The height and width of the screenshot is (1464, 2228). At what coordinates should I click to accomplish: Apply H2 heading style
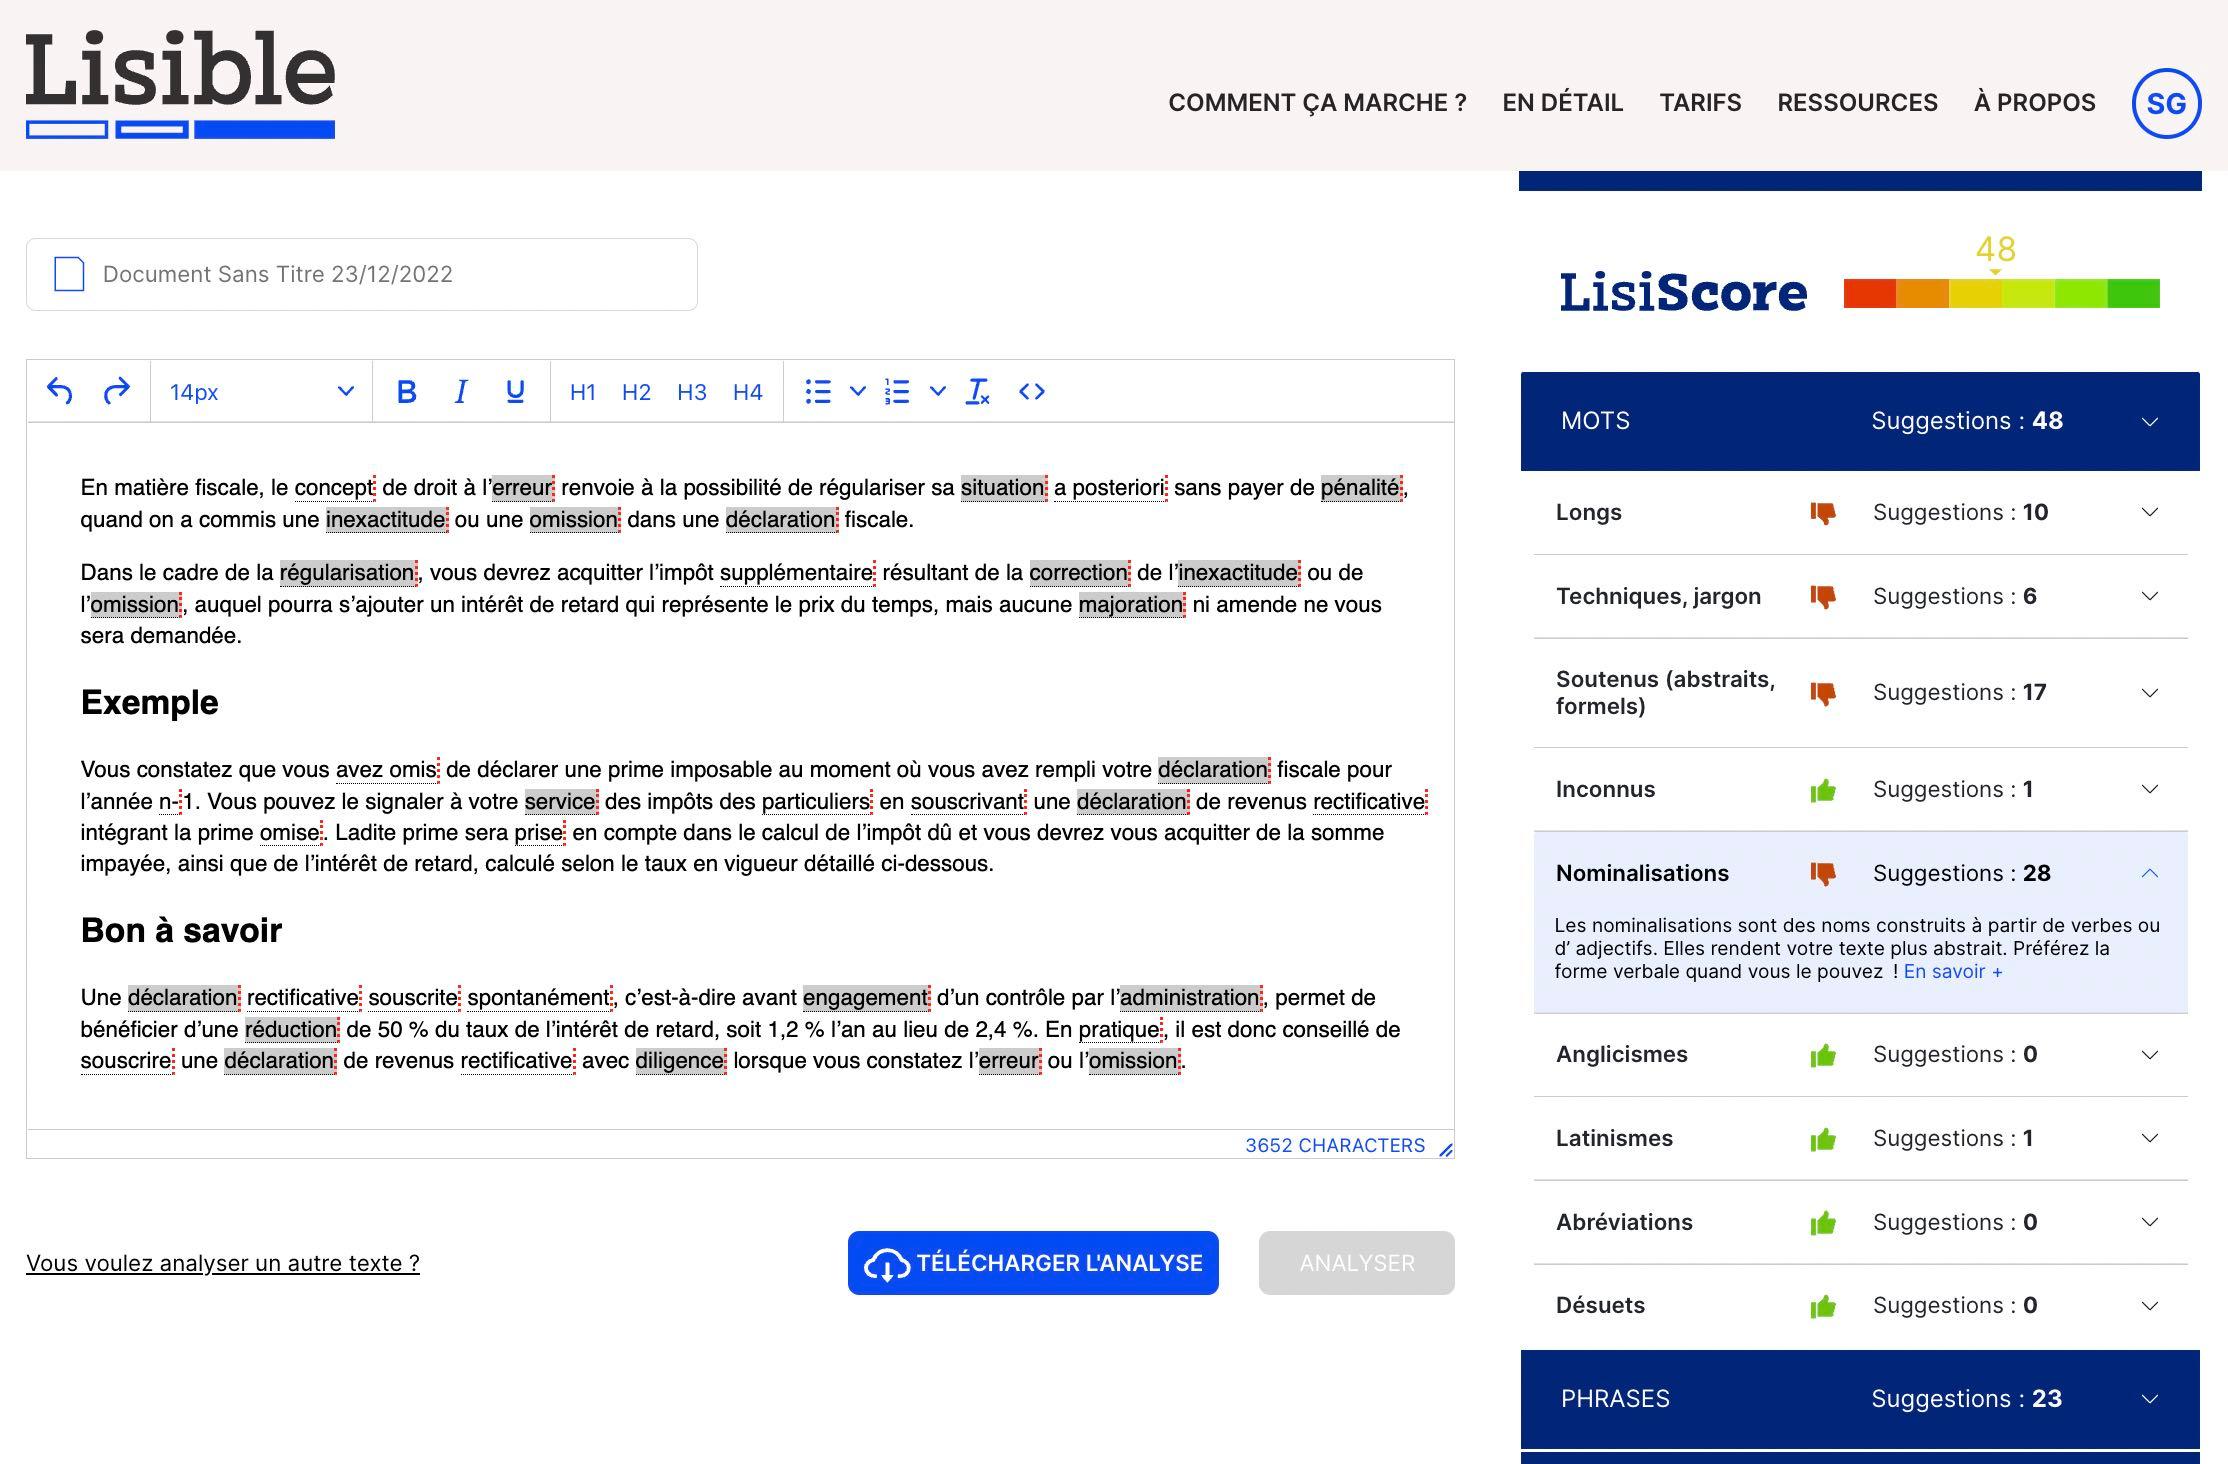pos(636,392)
